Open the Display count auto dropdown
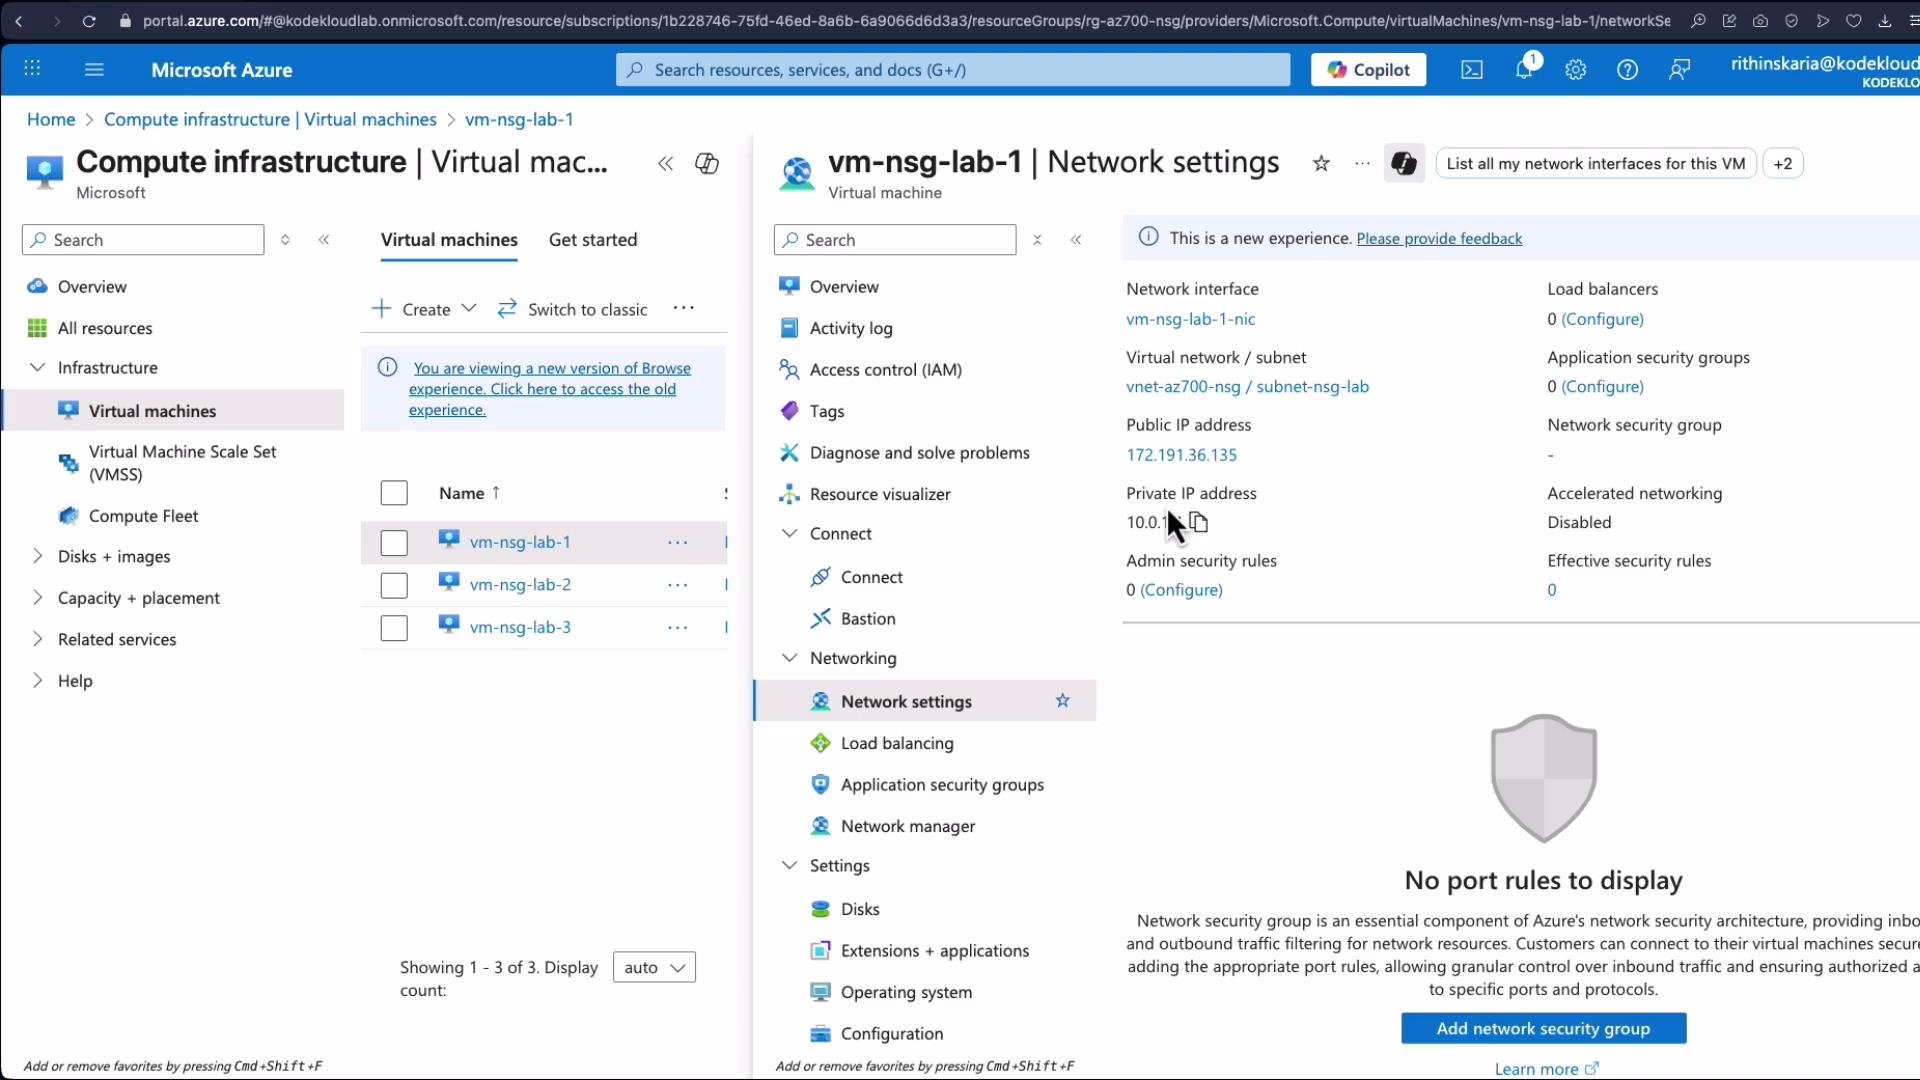This screenshot has height=1080, width=1920. [654, 967]
